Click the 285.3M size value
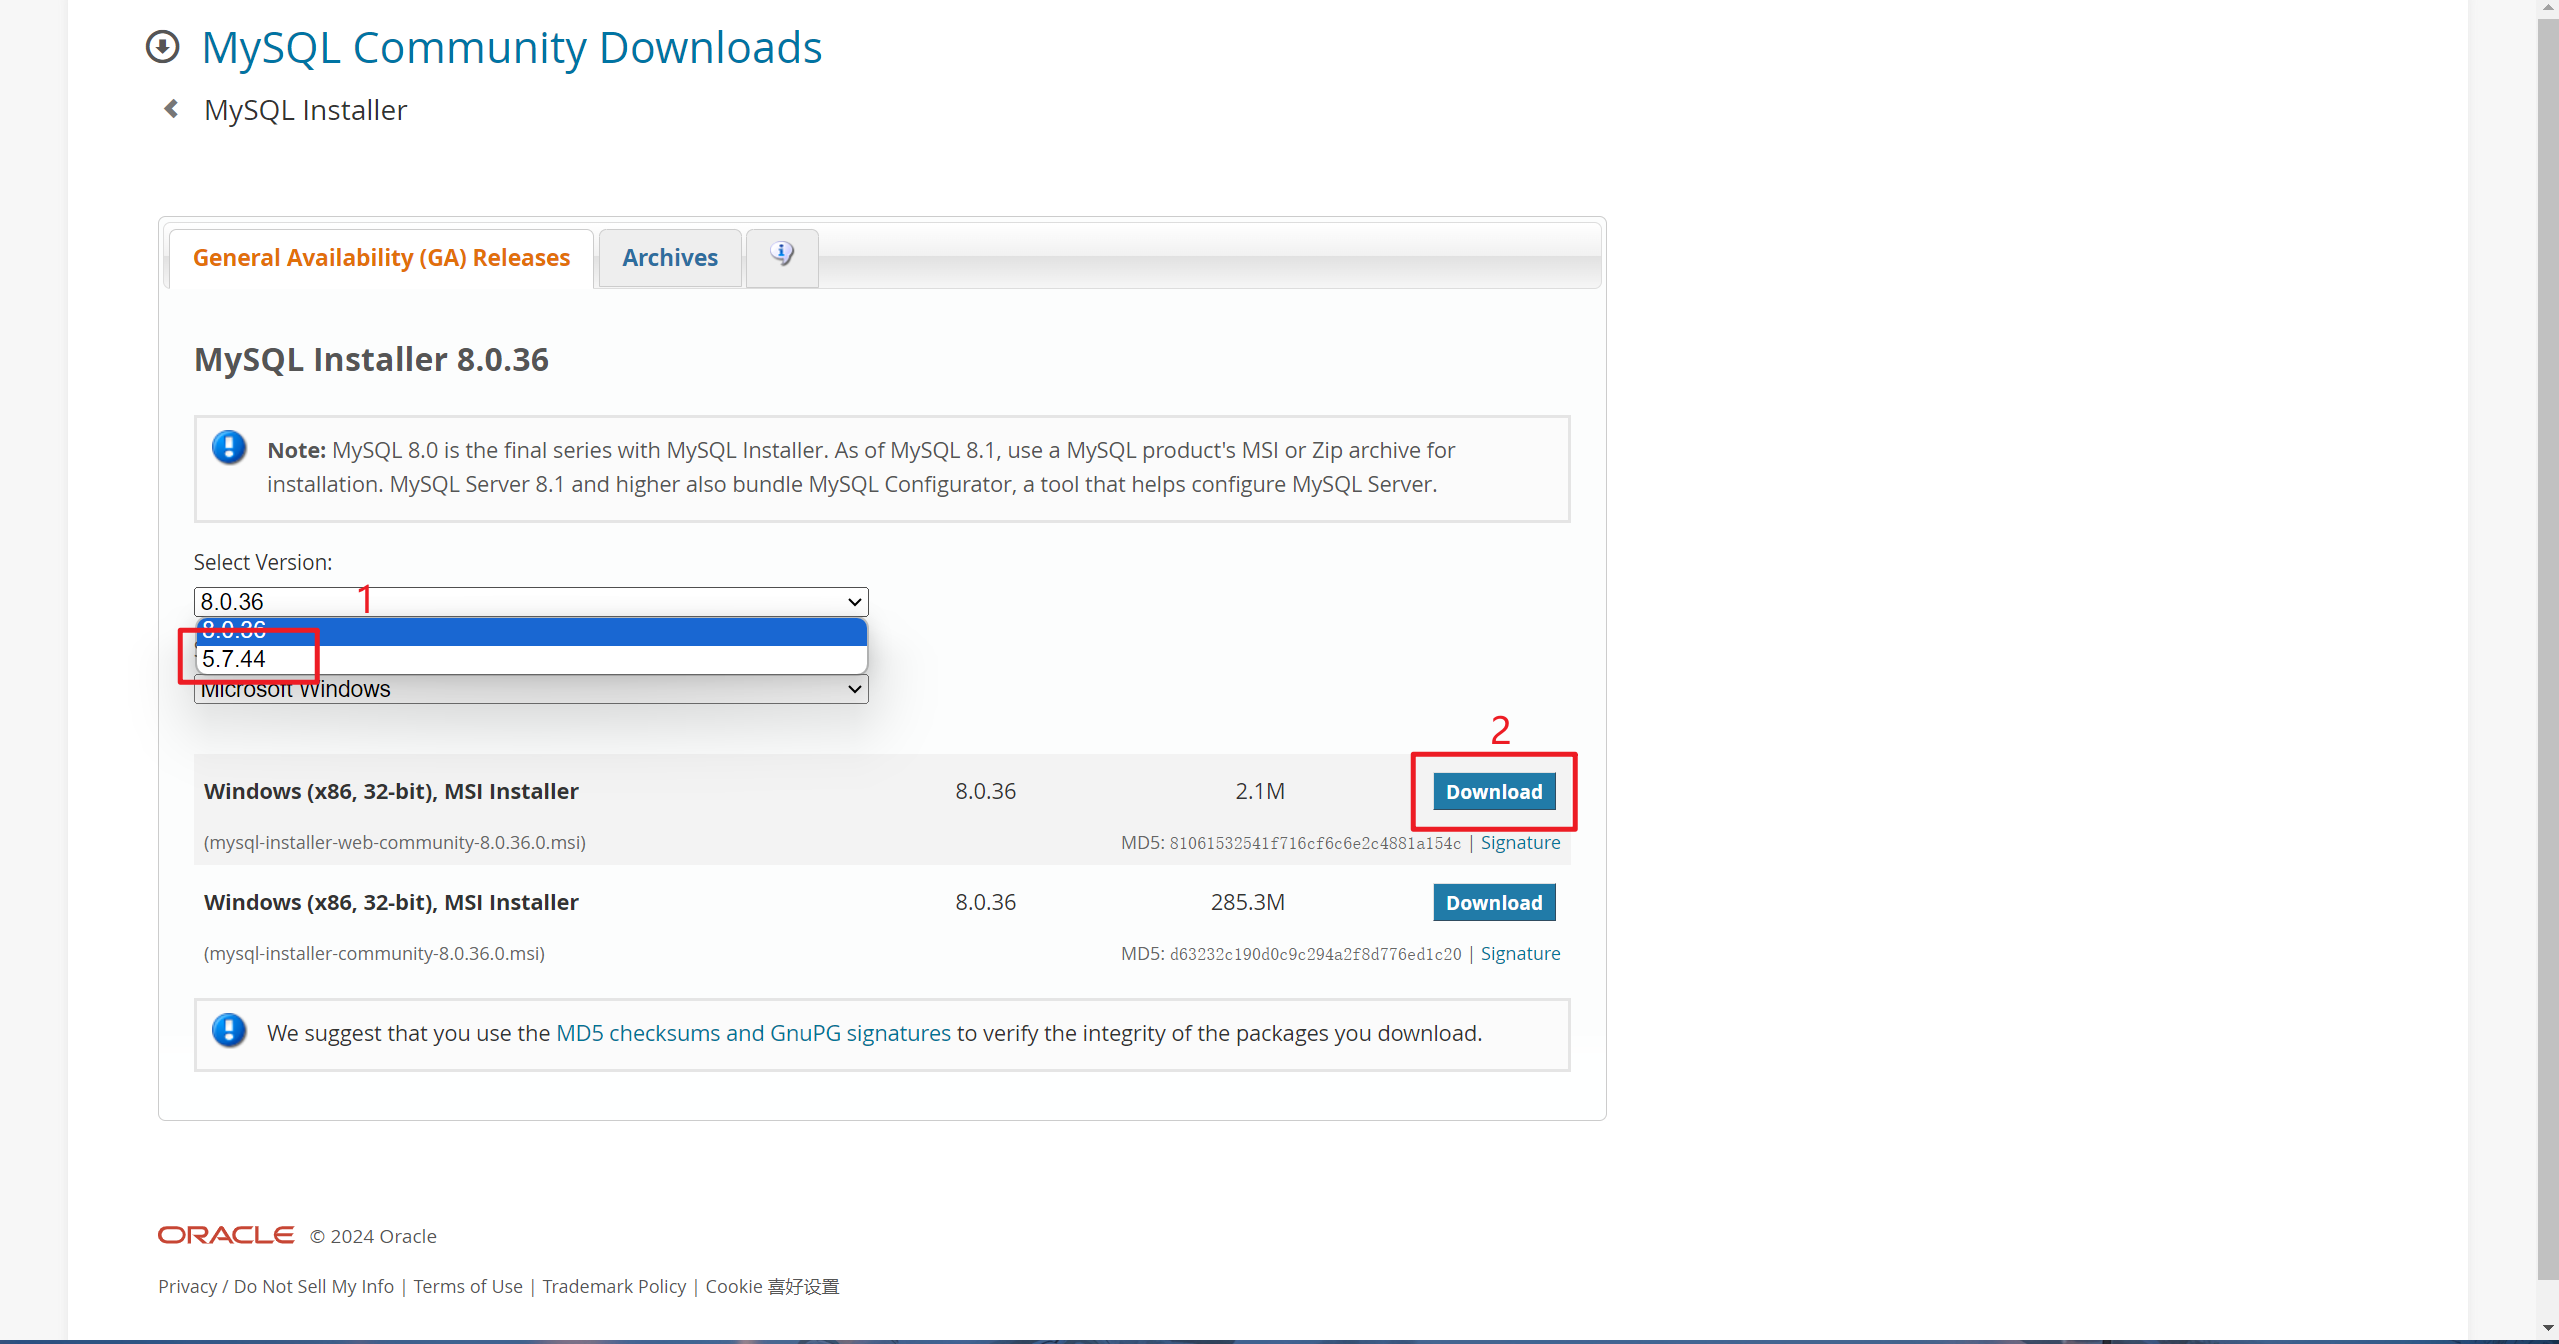 point(1247,902)
